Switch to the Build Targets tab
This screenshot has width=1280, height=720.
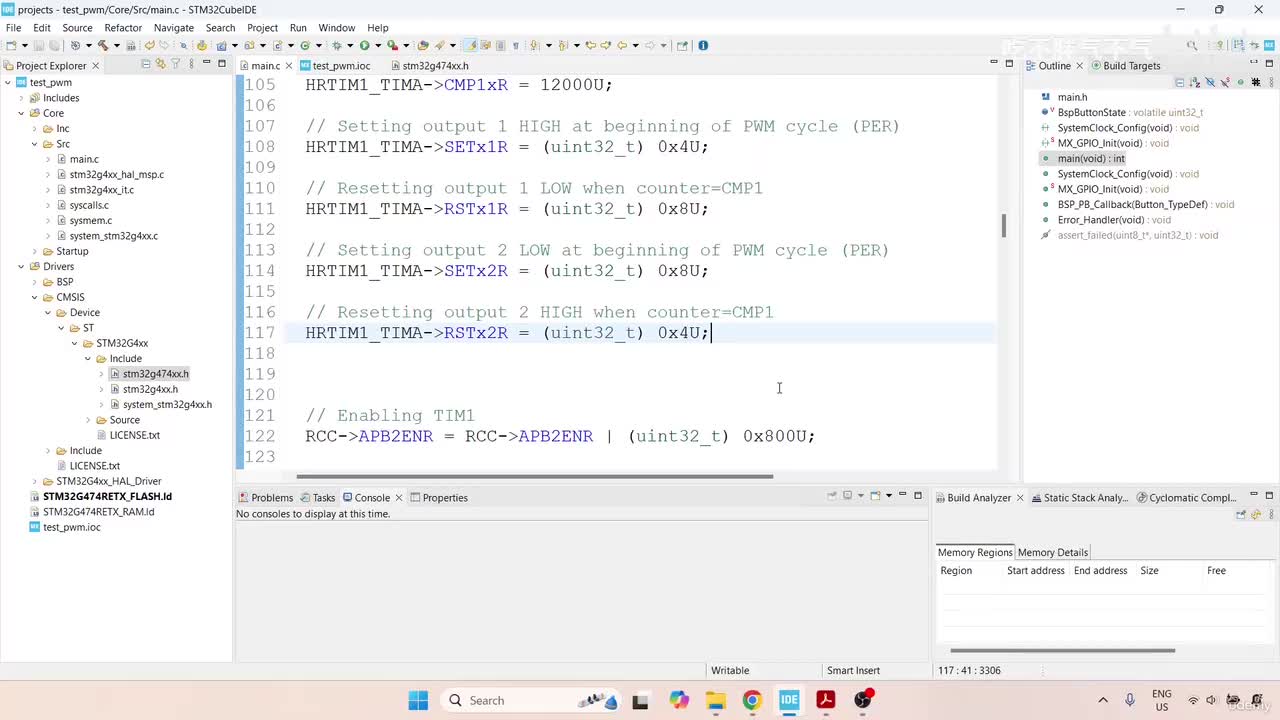(x=1124, y=66)
